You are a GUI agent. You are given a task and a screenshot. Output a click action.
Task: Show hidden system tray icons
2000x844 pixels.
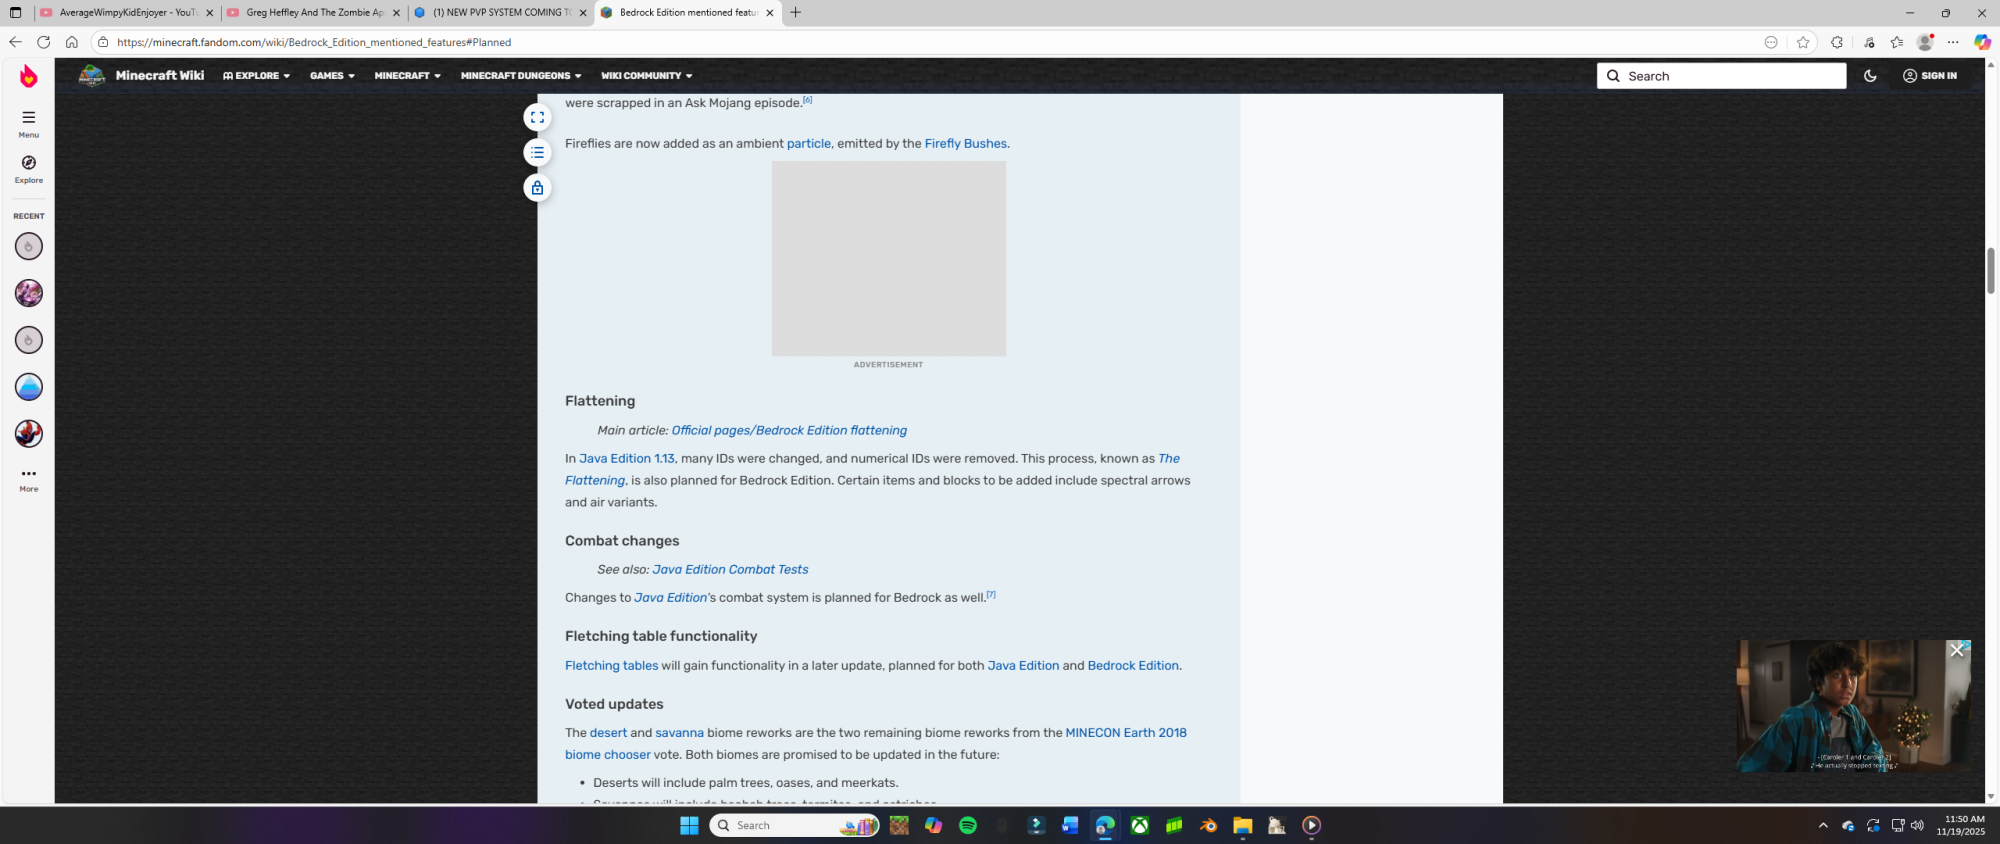[x=1823, y=825]
